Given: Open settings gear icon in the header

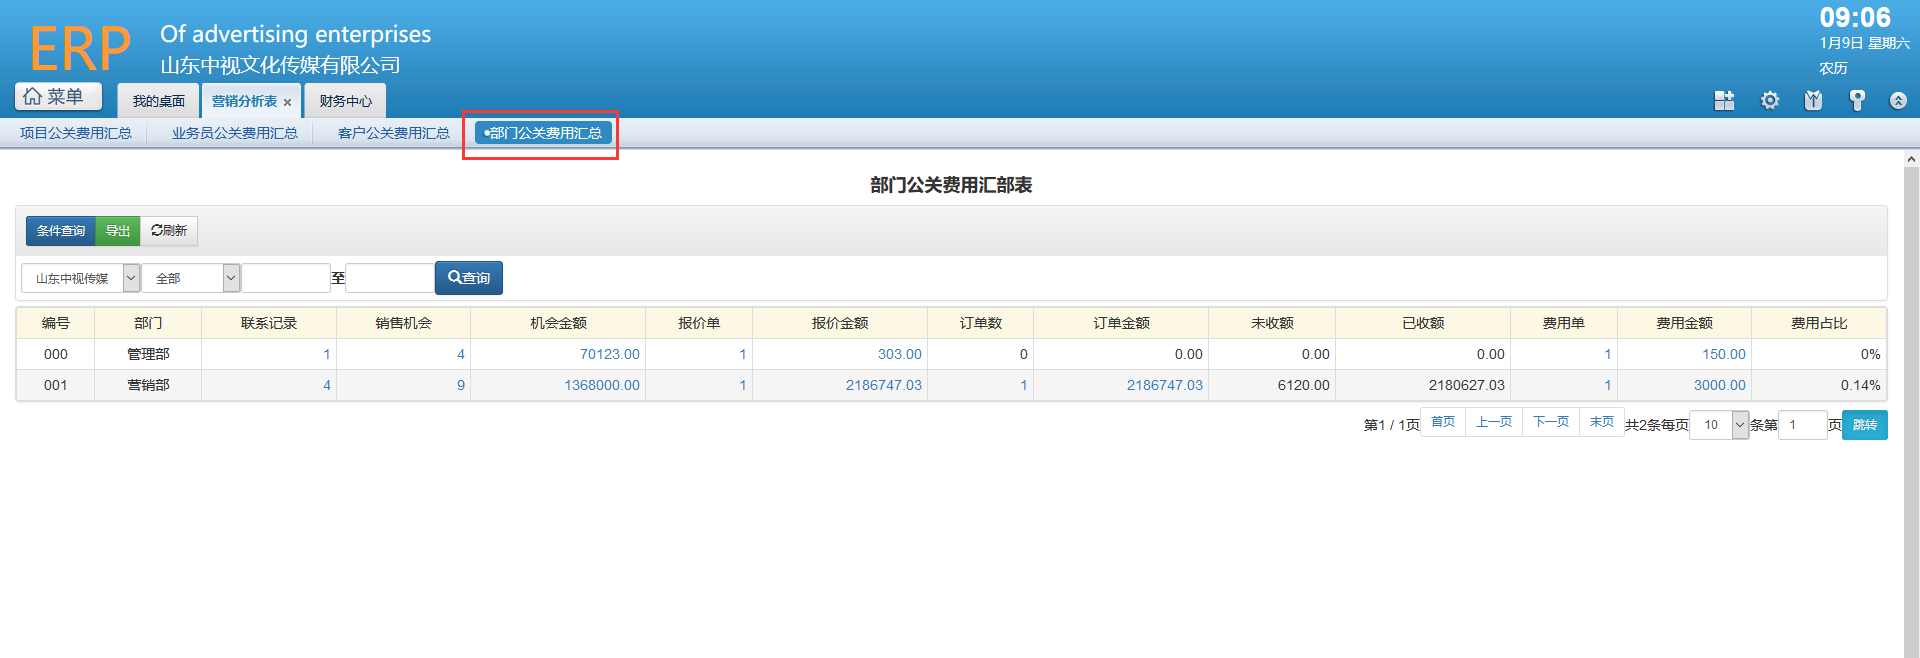Looking at the screenshot, I should (1769, 100).
